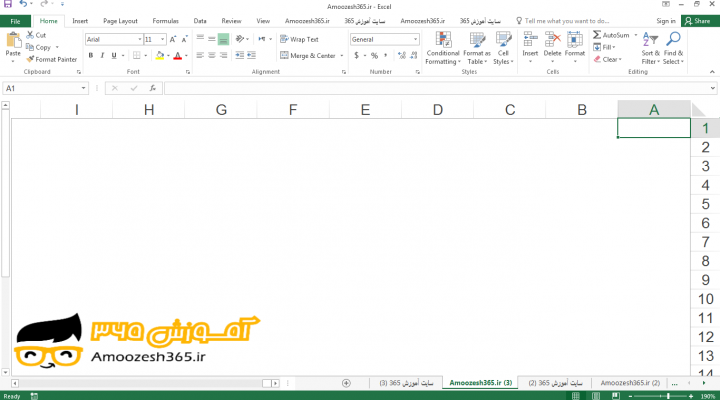Save workbook via Quick Access icon
720x400 pixels.
pyautogui.click(x=8, y=4)
